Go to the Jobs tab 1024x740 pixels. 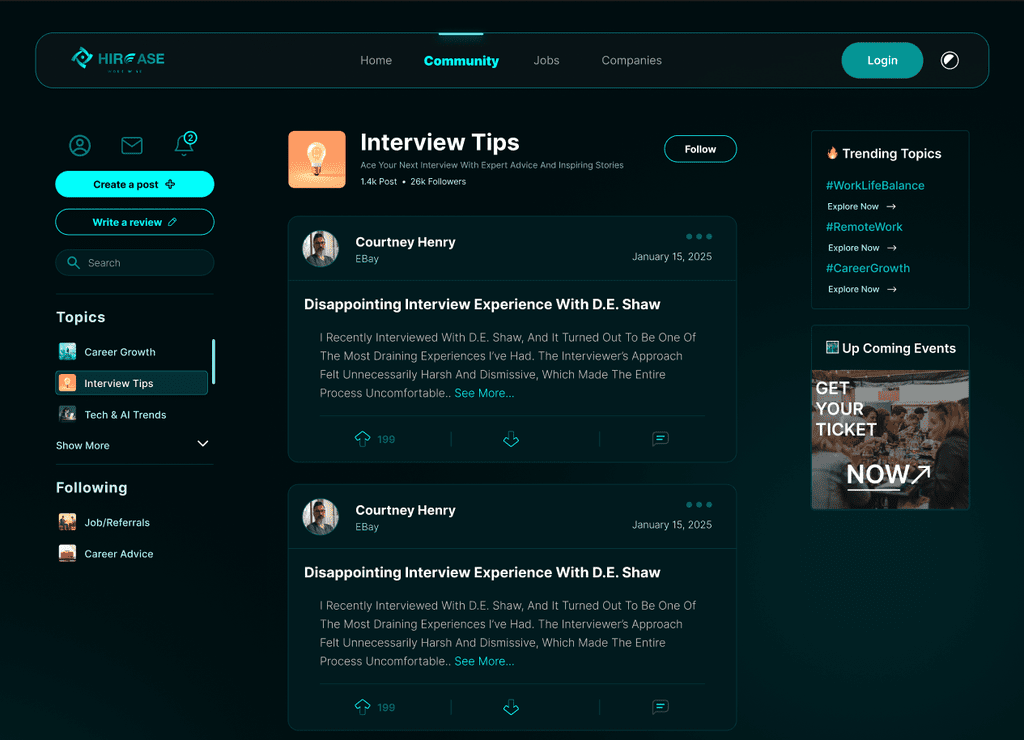tap(546, 60)
